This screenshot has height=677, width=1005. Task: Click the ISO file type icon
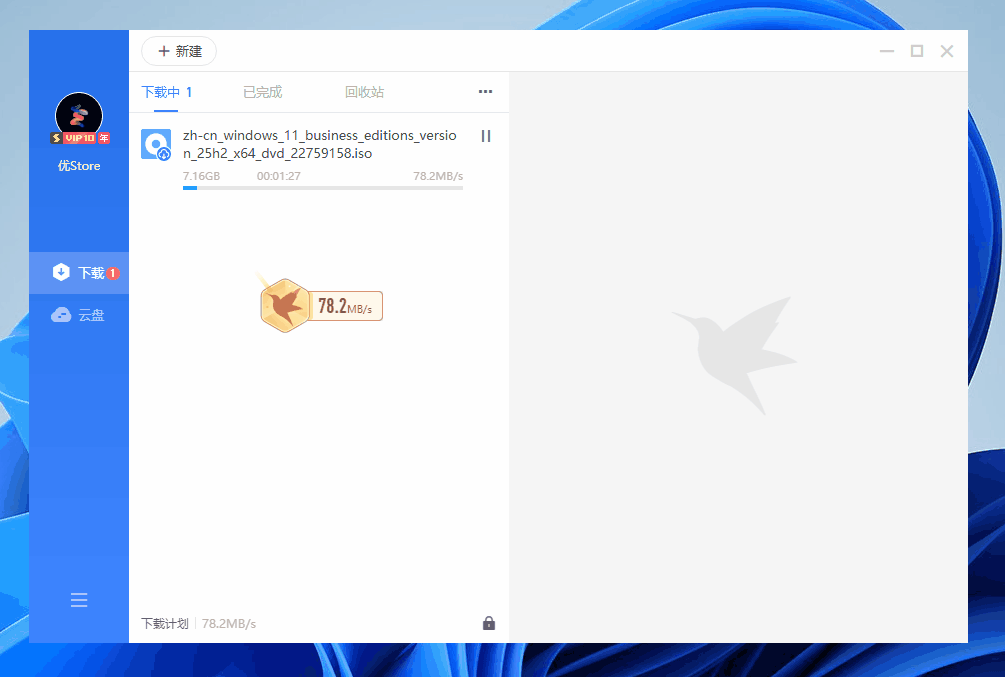tap(156, 145)
